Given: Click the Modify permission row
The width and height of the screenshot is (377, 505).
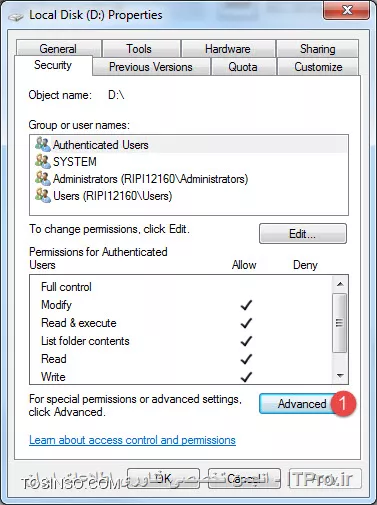Looking at the screenshot, I should pos(181,305).
